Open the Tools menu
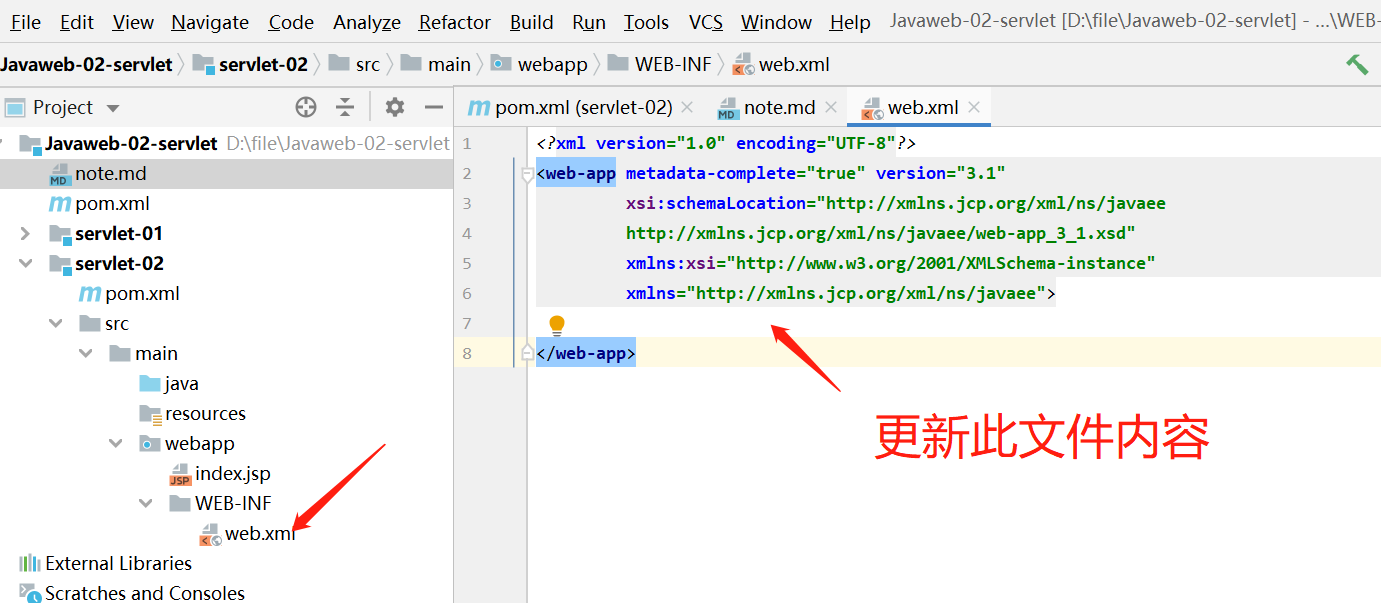This screenshot has width=1381, height=603. (647, 22)
